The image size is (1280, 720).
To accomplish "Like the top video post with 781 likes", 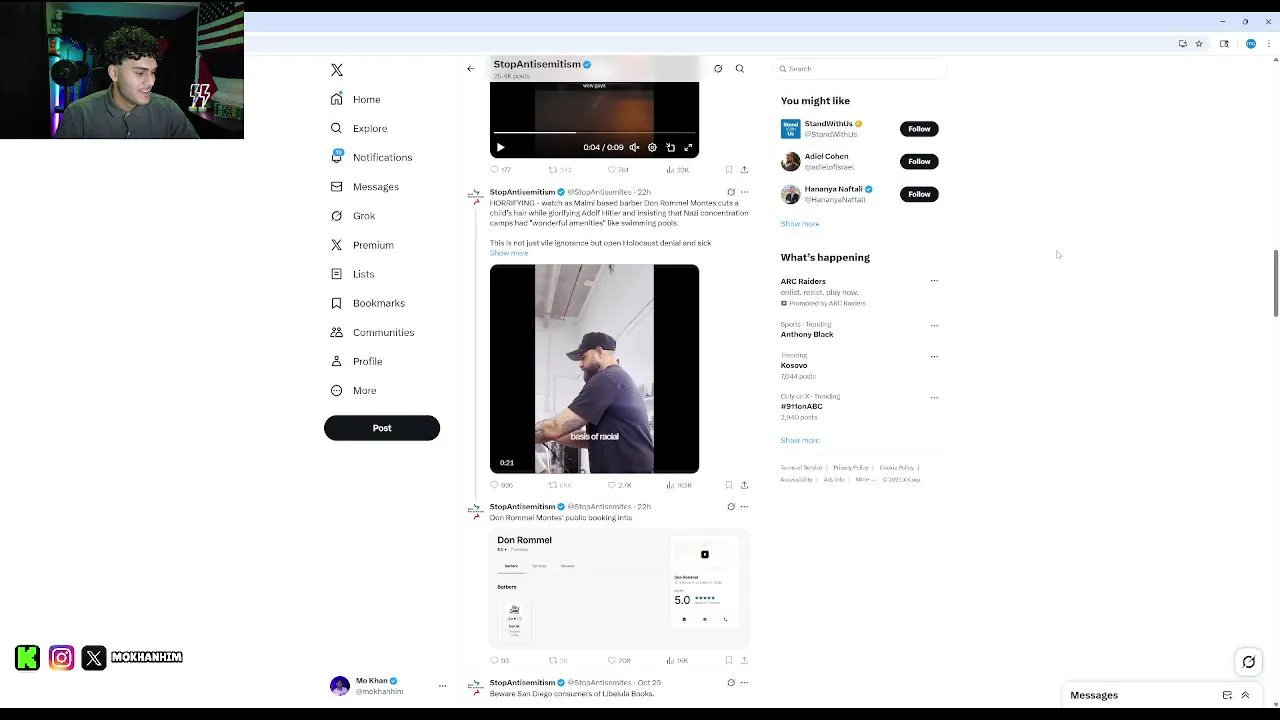I will 618,170.
